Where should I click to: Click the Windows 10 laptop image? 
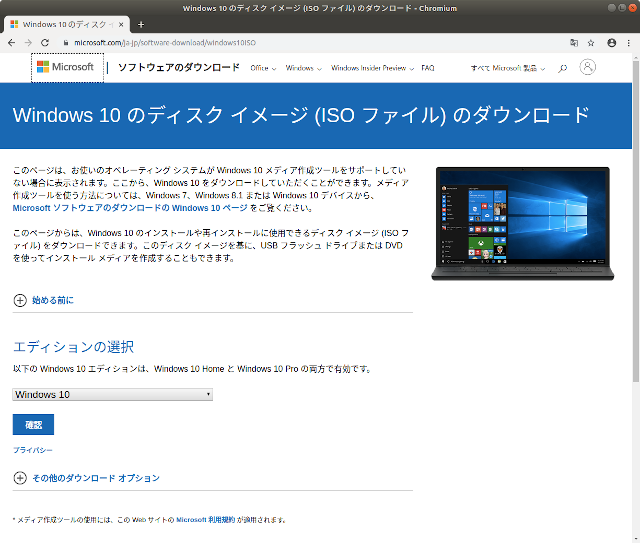pos(522,223)
